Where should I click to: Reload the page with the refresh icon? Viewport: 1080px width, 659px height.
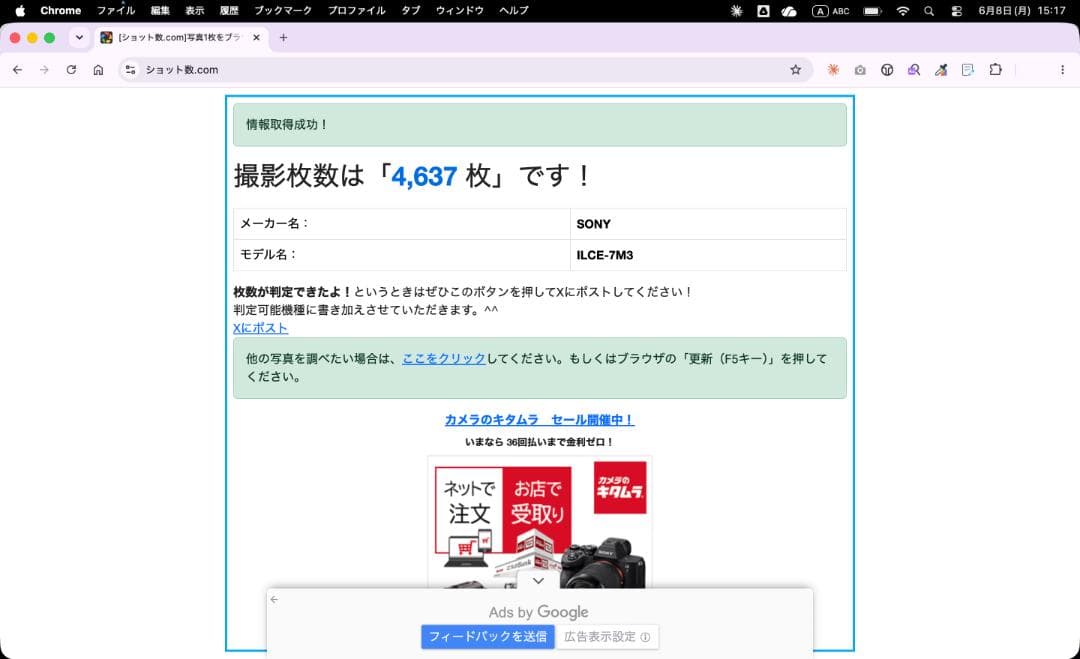71,70
